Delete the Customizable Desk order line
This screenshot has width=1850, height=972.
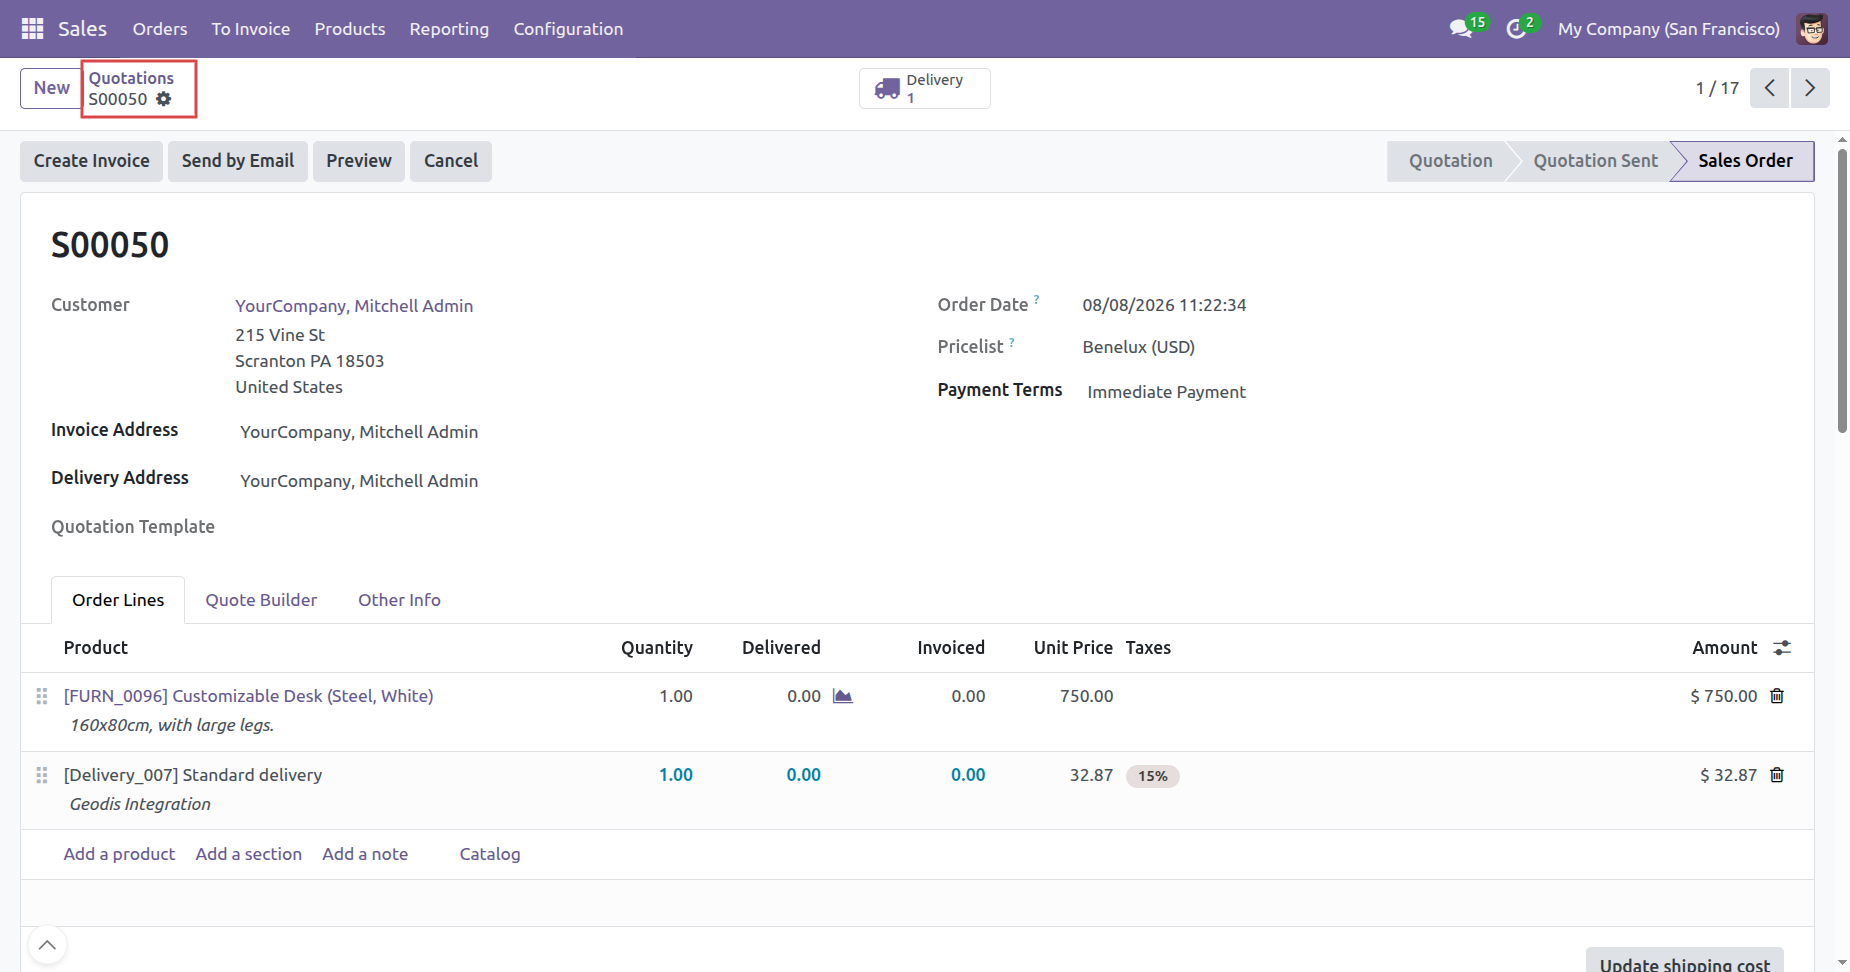click(1777, 696)
